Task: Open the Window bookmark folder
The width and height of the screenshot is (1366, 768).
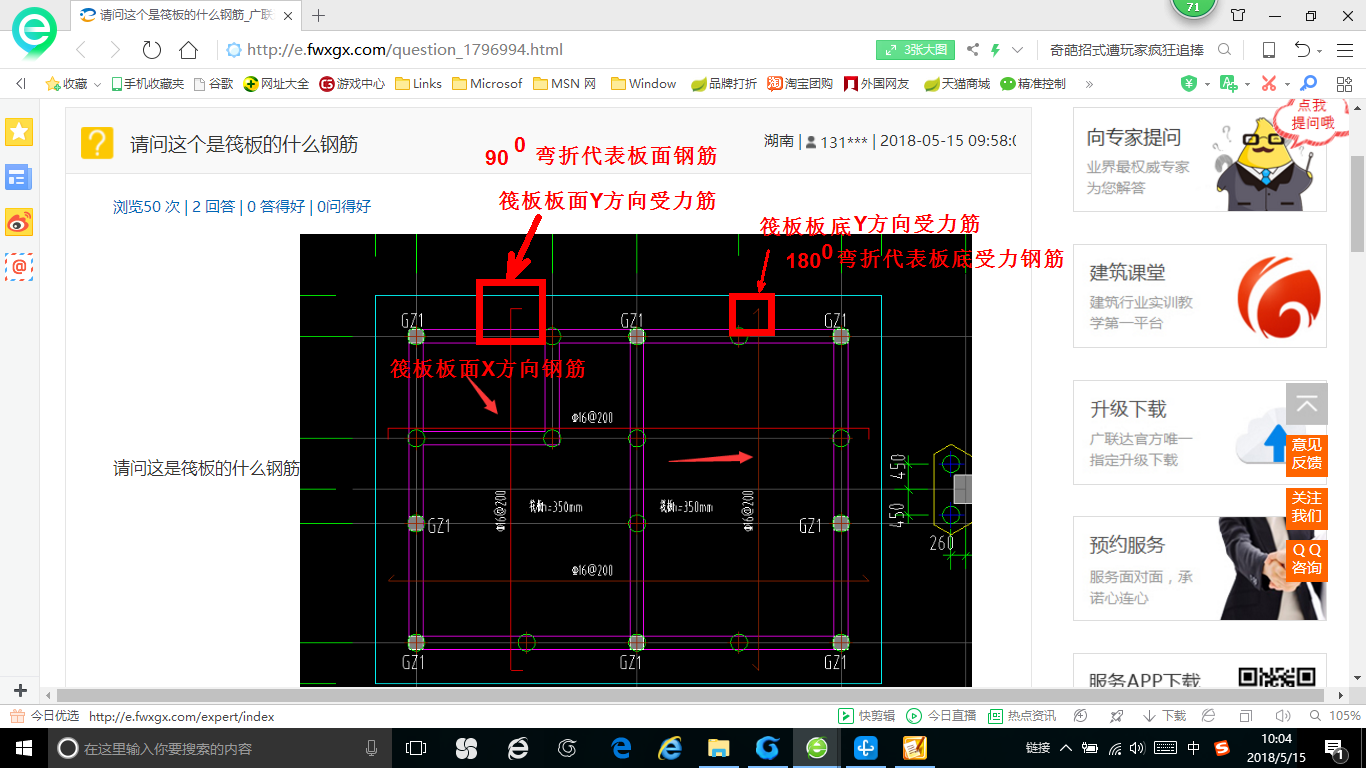Action: pos(644,84)
